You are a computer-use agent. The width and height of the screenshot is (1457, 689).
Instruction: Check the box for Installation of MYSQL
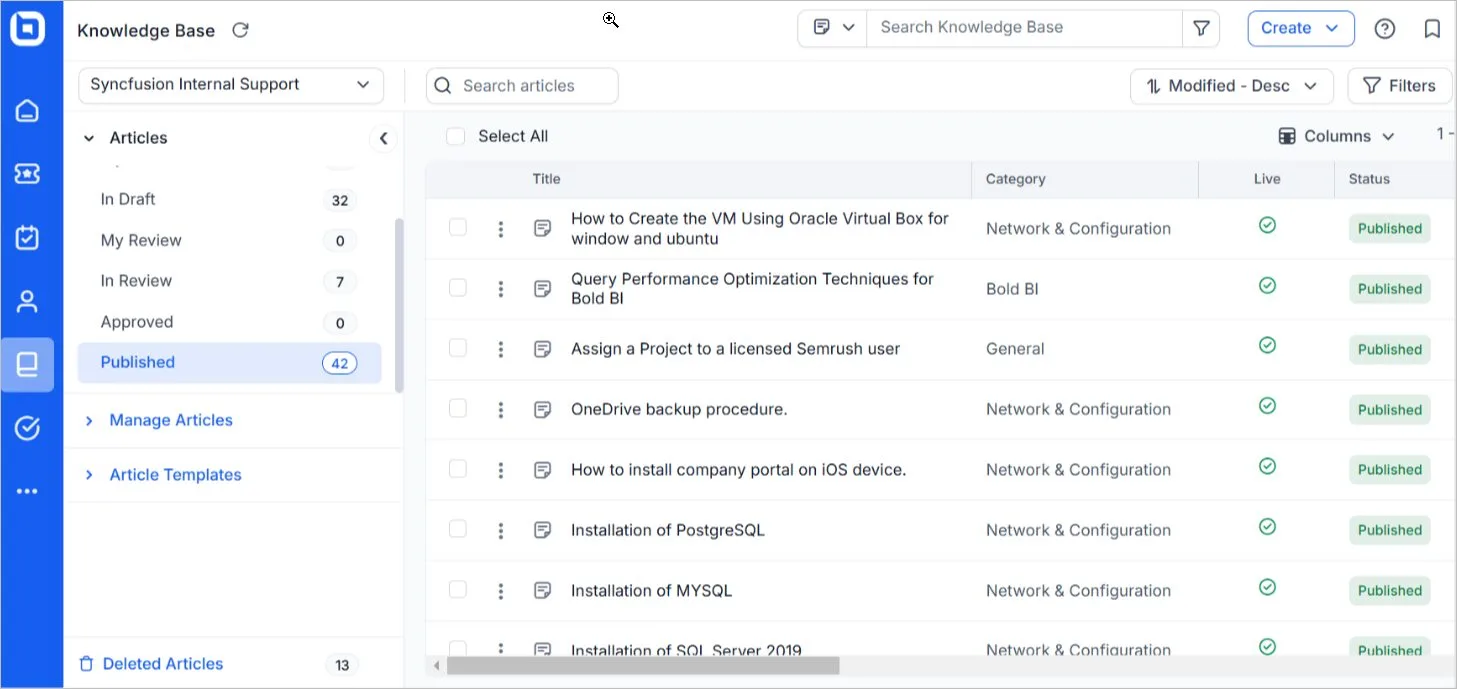tap(458, 590)
